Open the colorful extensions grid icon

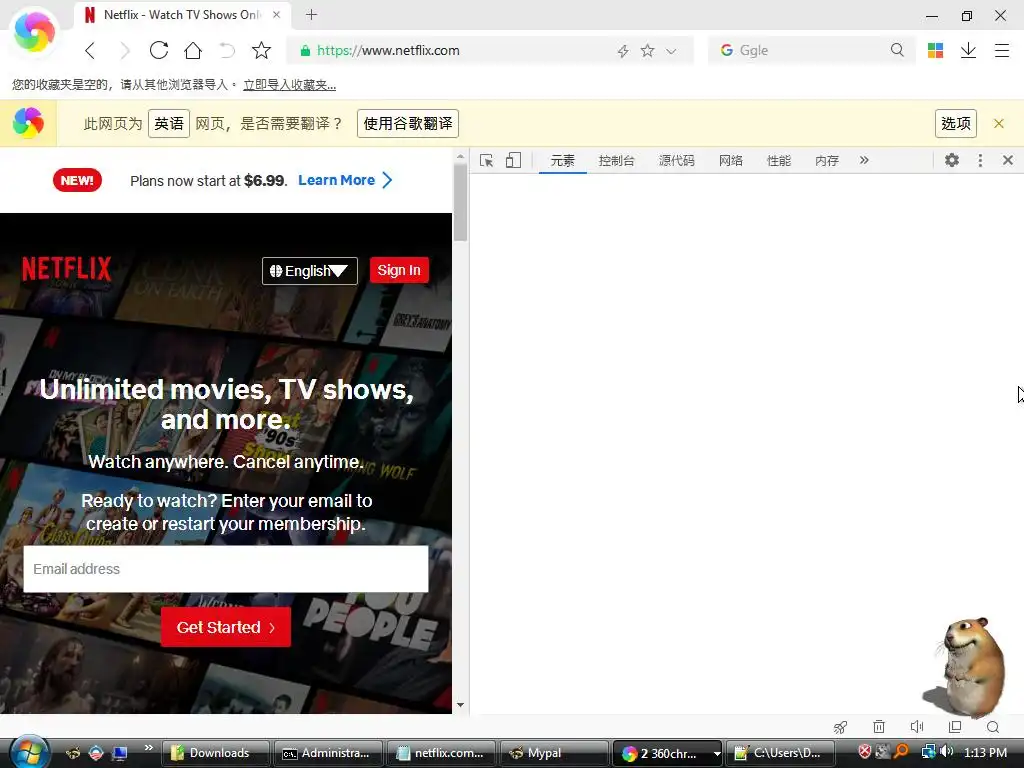click(x=935, y=50)
